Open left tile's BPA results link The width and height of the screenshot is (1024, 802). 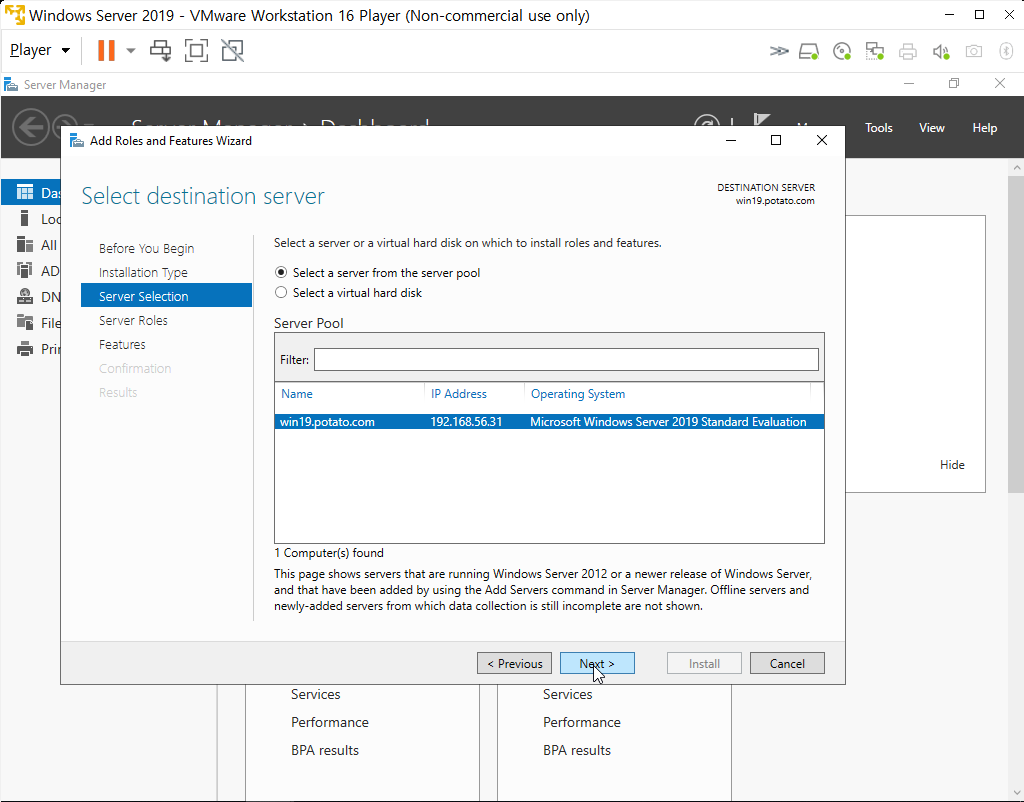(325, 750)
